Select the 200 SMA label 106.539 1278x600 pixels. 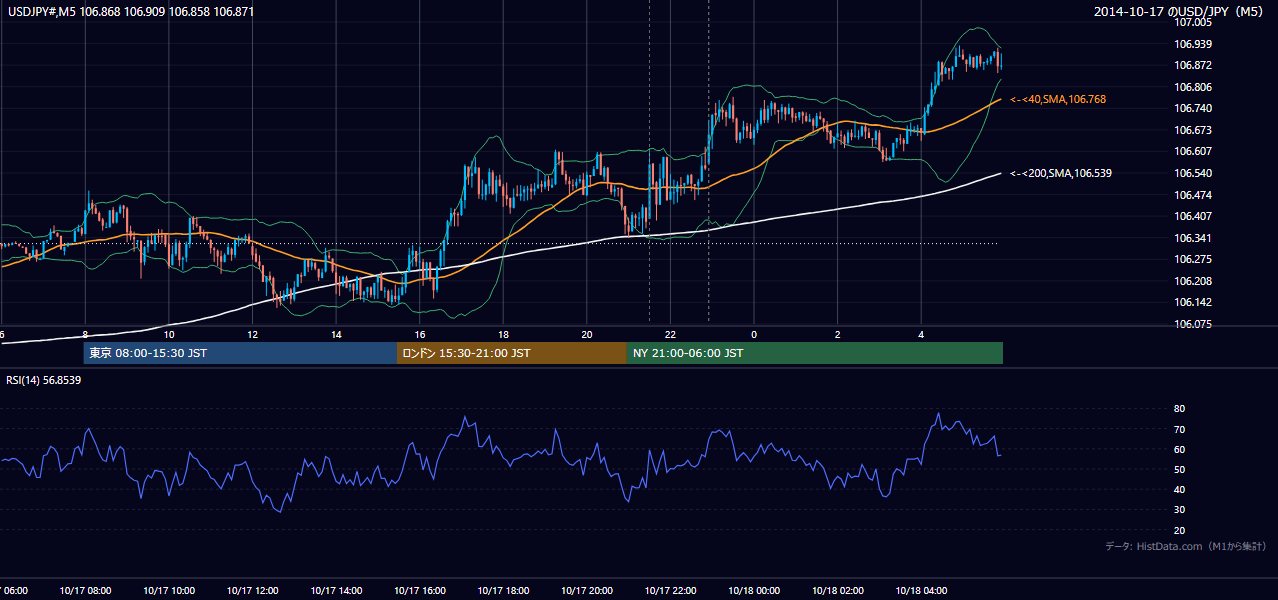click(x=1061, y=173)
